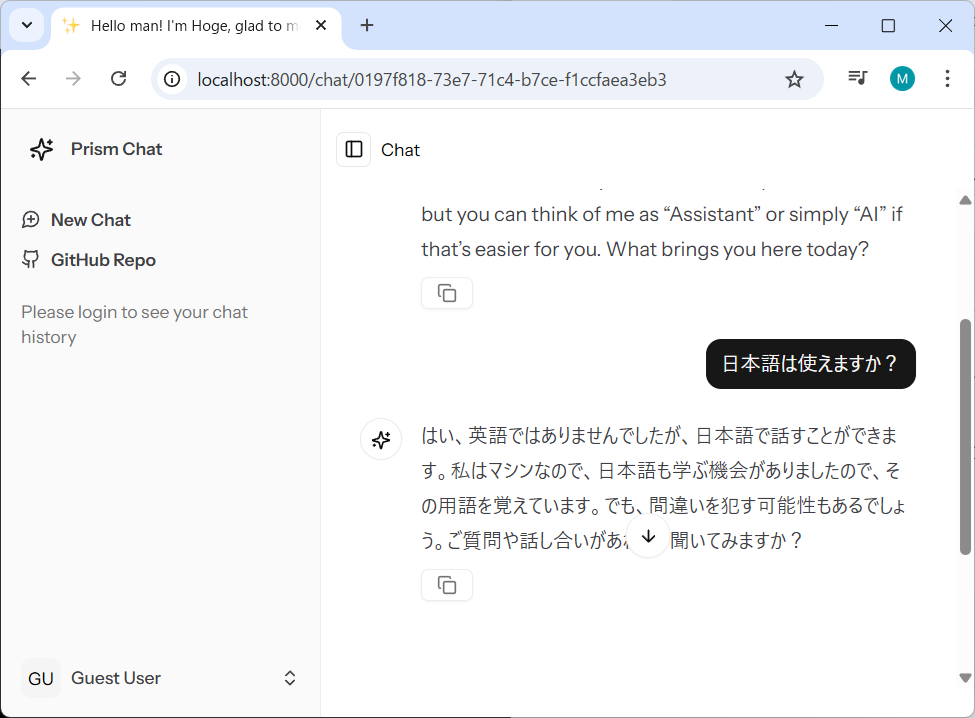This screenshot has width=975, height=718.
Task: Click the scroll-to-bottom arrow button
Action: 648,537
